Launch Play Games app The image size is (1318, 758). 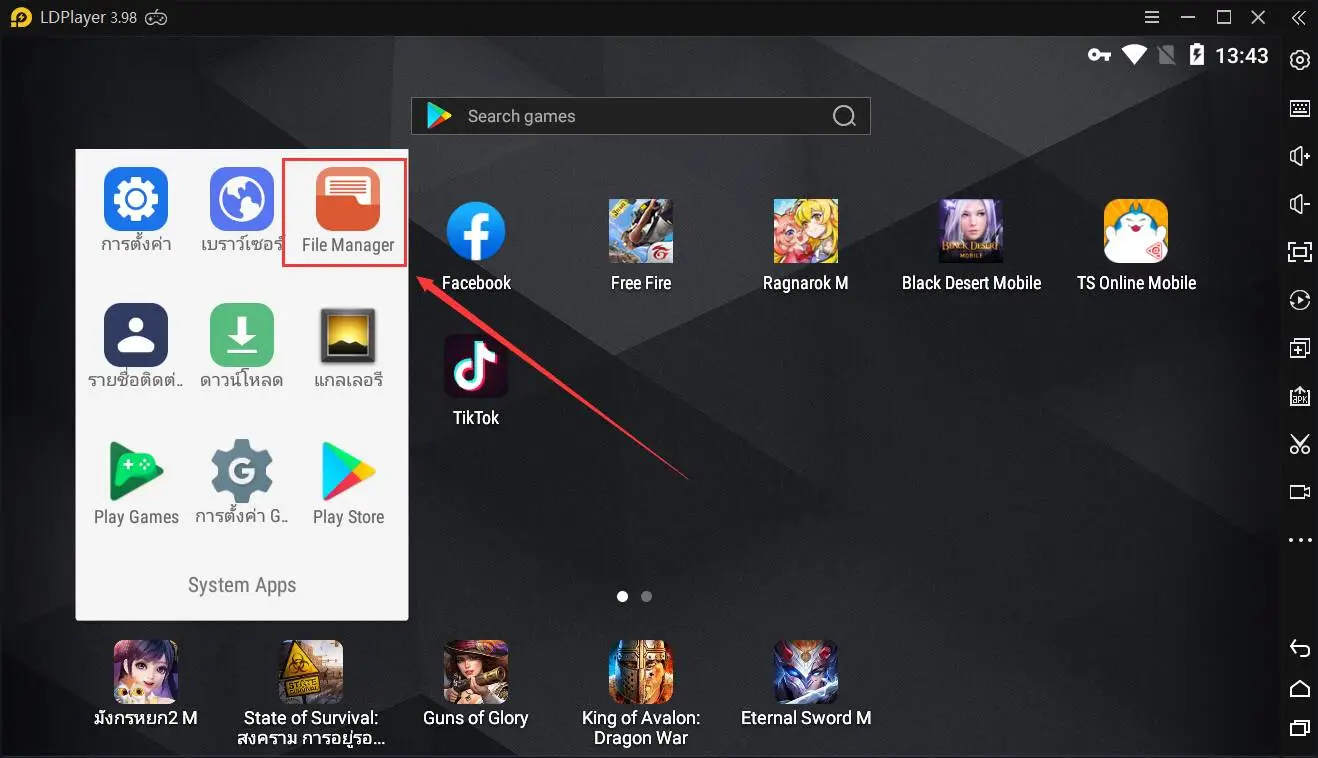pos(136,484)
